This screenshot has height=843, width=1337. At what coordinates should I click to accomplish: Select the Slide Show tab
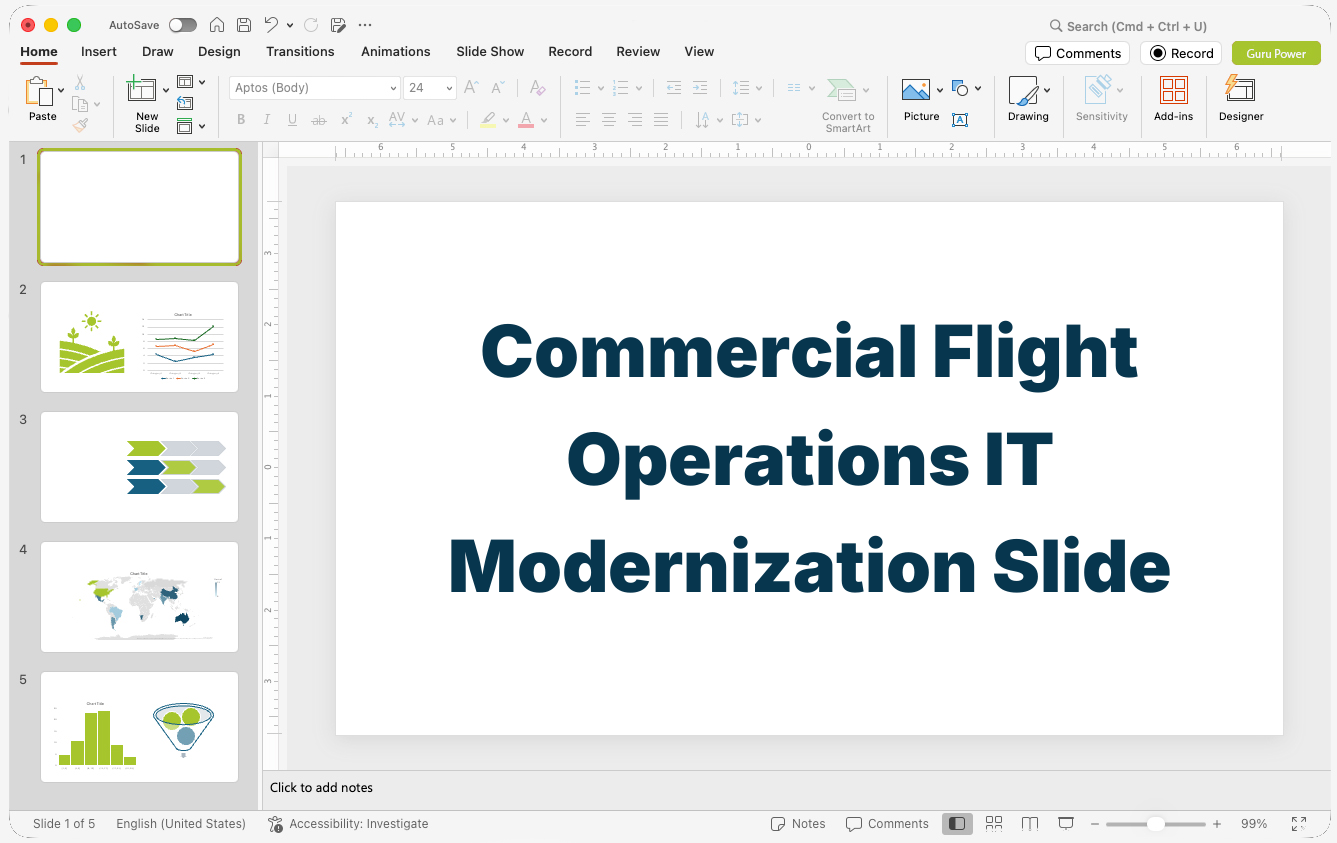pos(490,51)
